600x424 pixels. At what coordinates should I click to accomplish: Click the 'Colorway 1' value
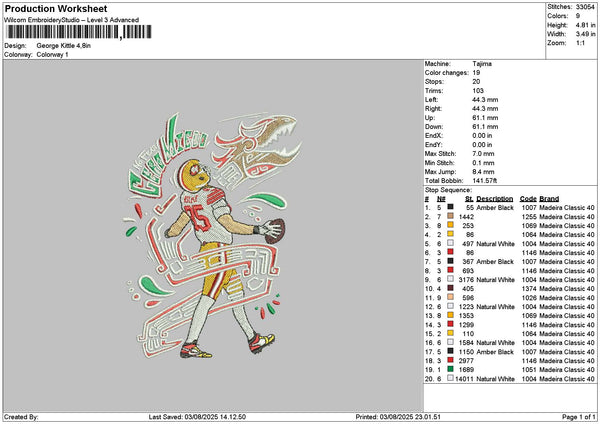[52, 55]
